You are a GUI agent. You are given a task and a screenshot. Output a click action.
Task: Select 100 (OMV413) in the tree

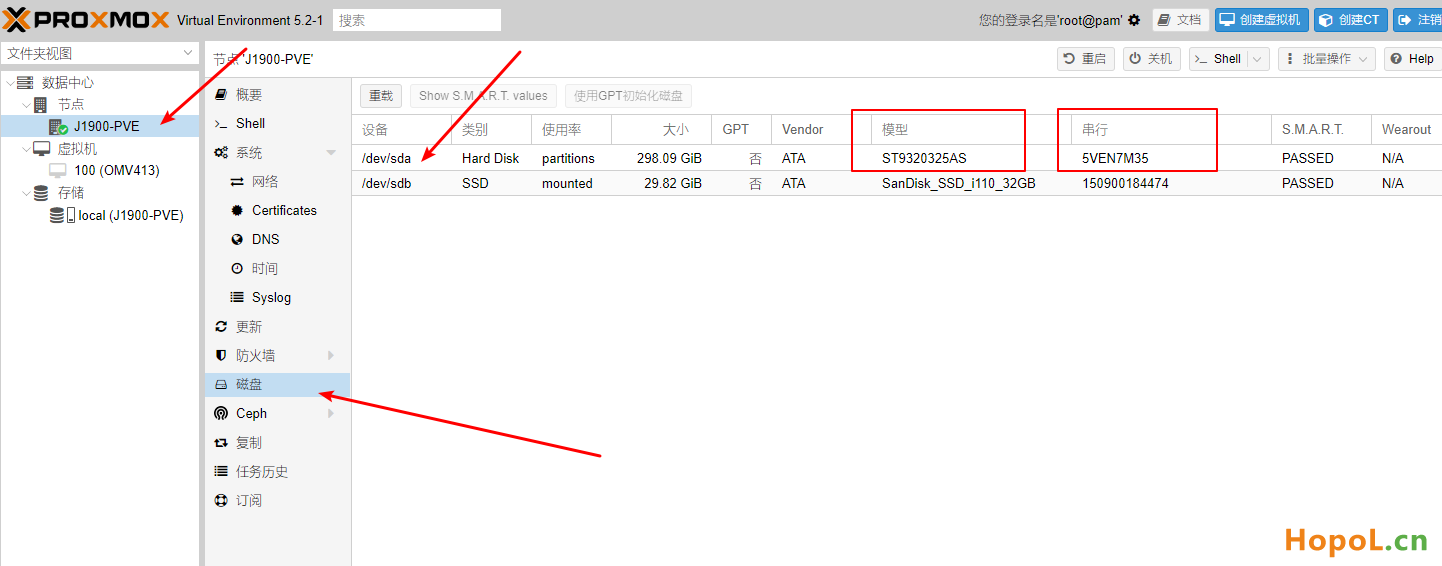(117, 171)
